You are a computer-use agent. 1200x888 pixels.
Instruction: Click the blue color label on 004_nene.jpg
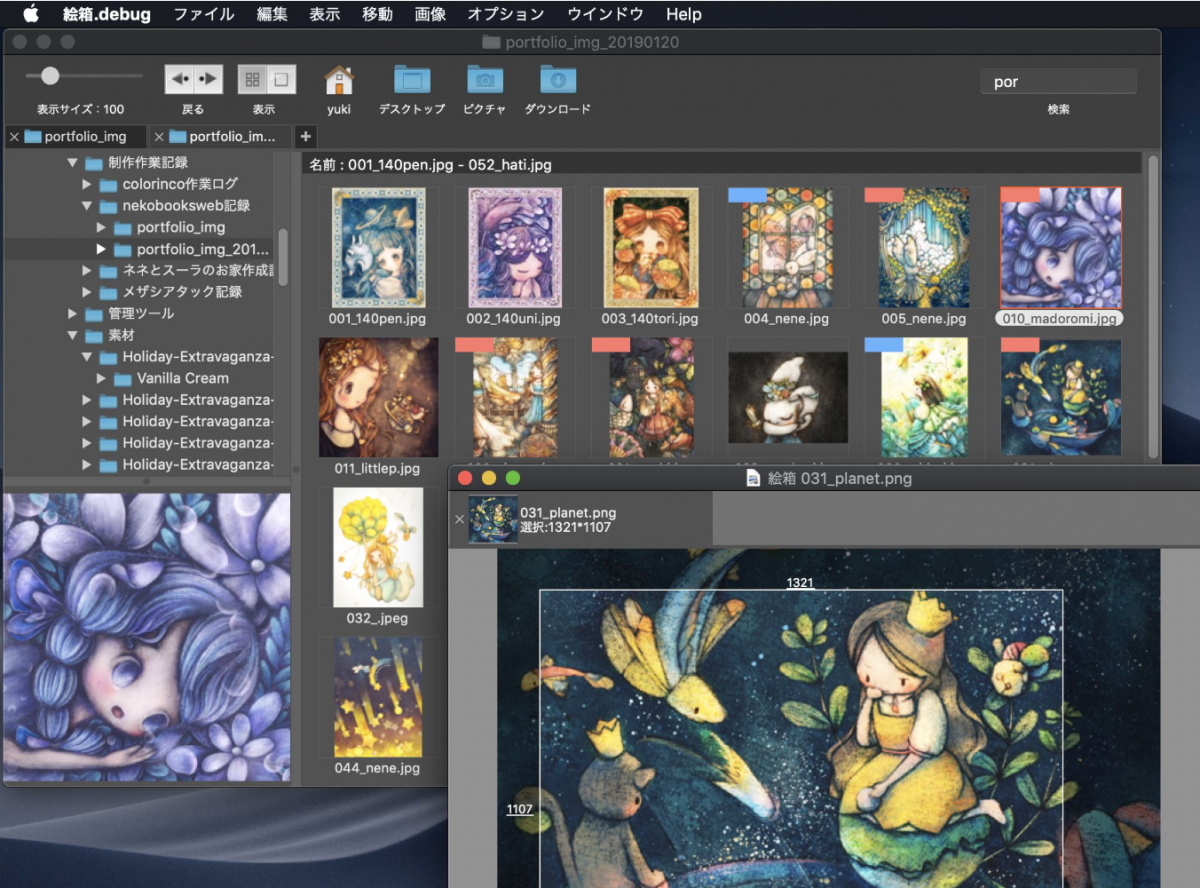pyautogui.click(x=747, y=195)
